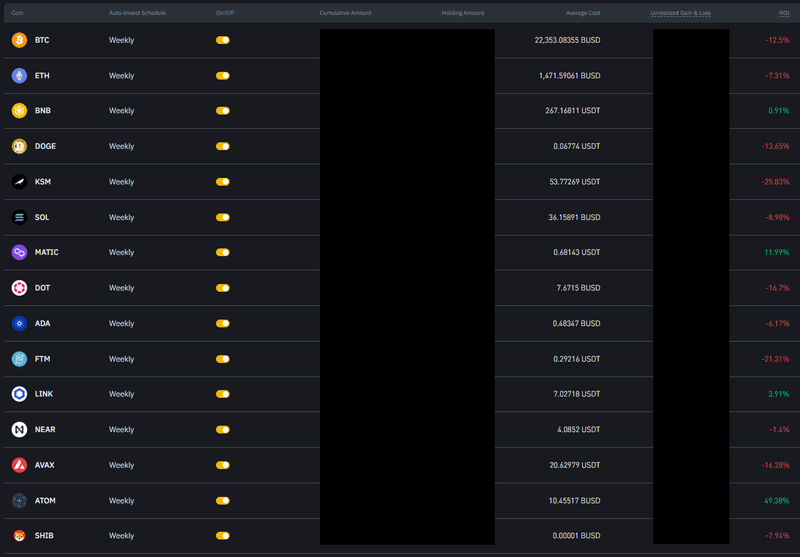The height and width of the screenshot is (557, 800).
Task: Click the SHIB coin icon
Action: (19, 536)
